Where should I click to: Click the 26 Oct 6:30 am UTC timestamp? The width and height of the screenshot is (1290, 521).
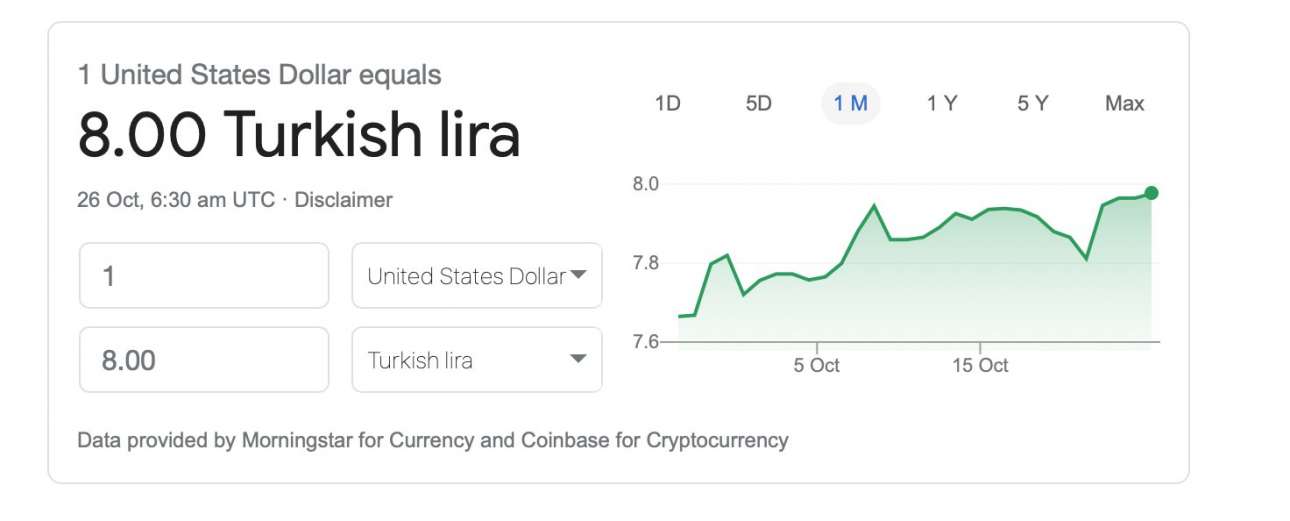coord(176,200)
